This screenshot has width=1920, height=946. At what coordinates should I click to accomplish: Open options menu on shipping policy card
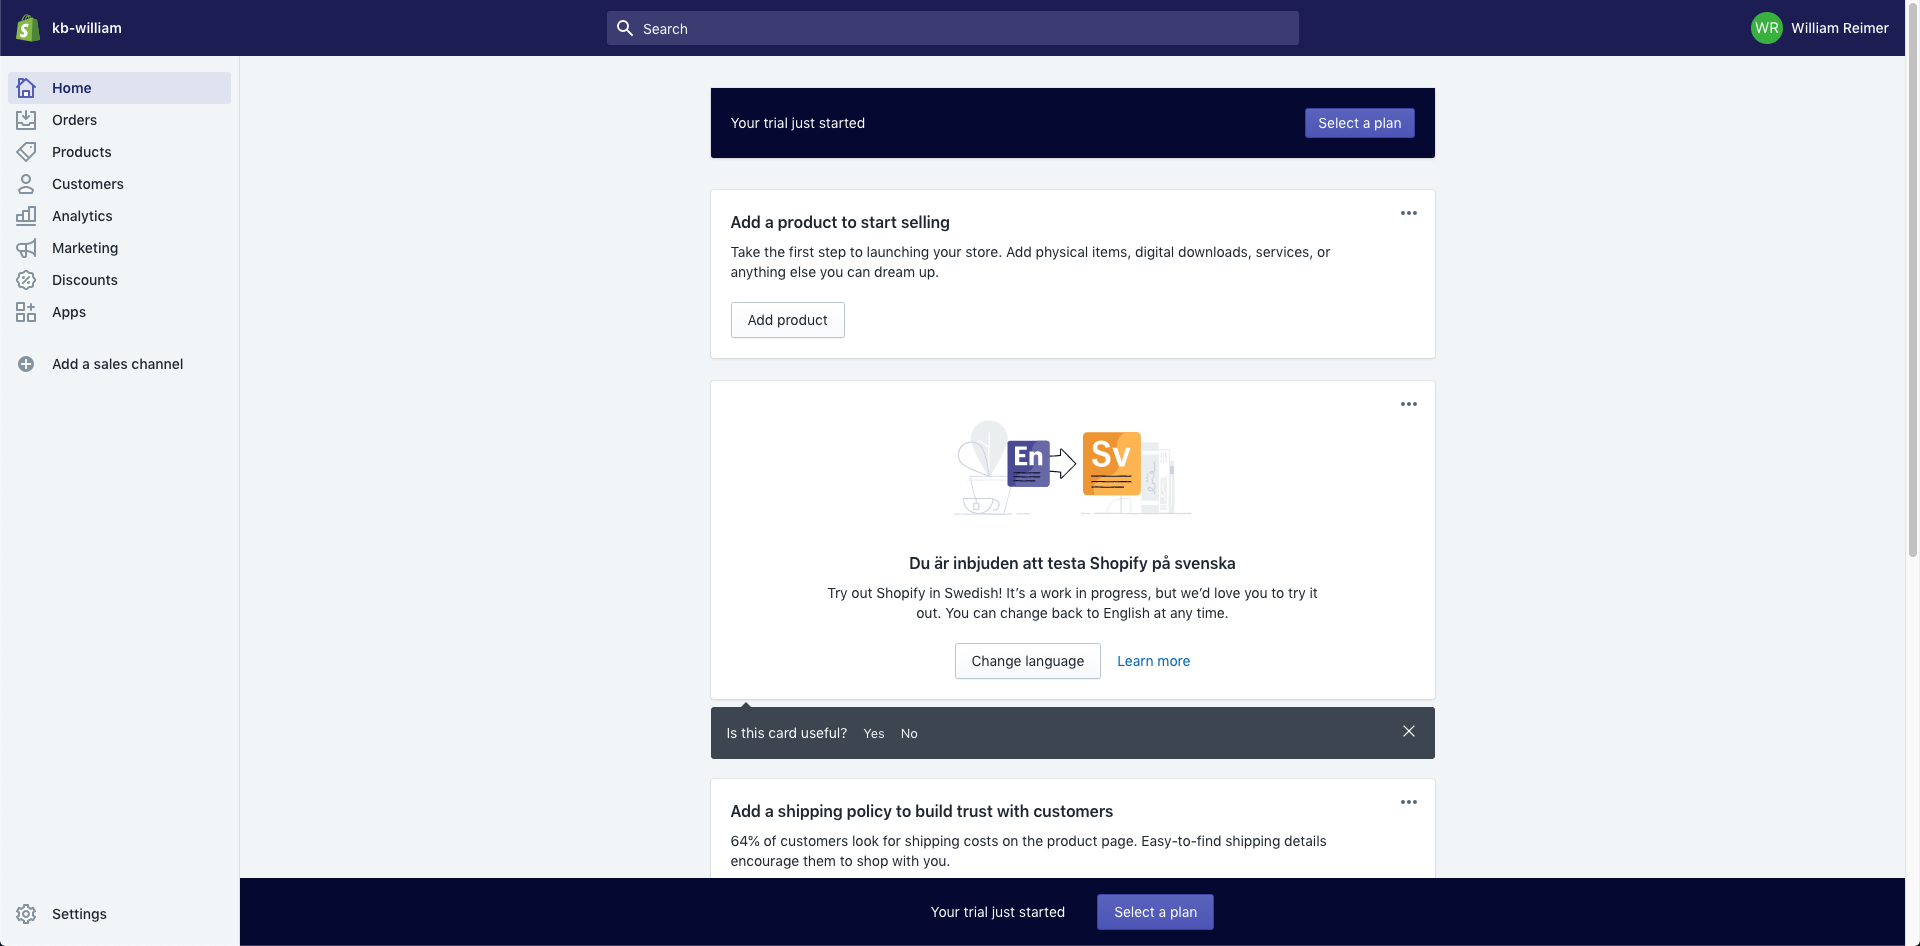click(x=1408, y=802)
